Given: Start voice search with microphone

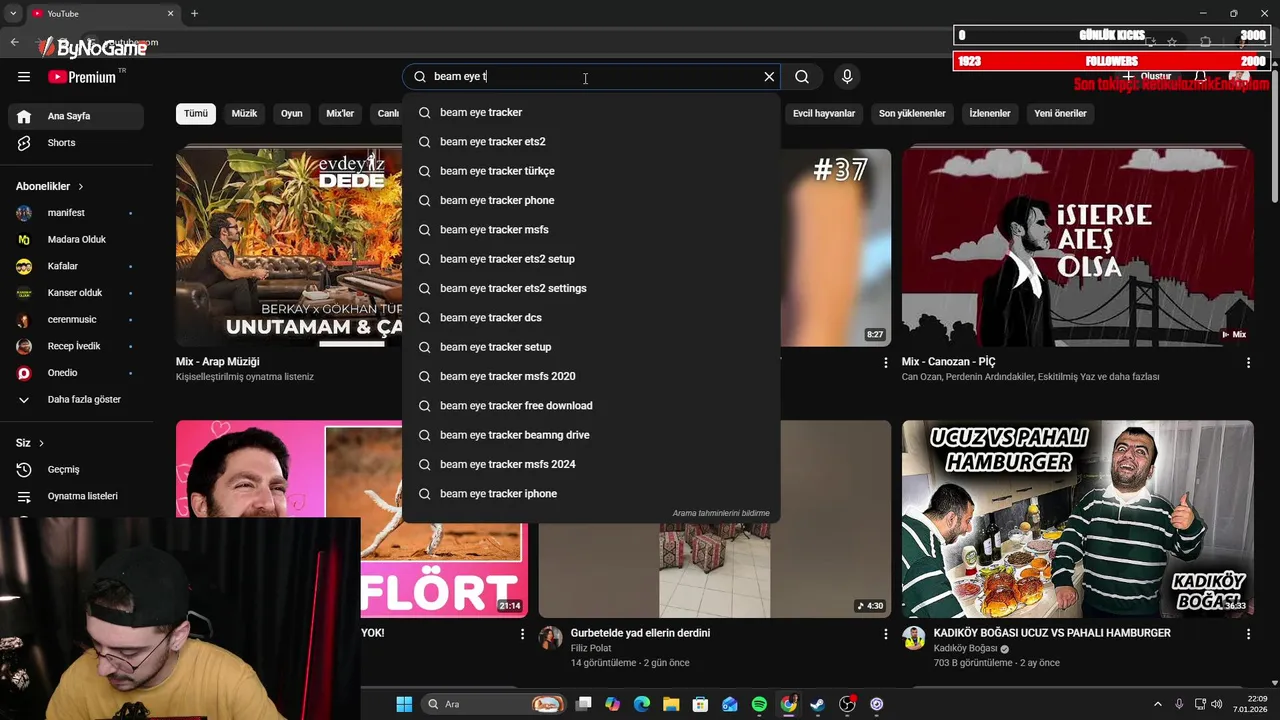Looking at the screenshot, I should [x=847, y=77].
